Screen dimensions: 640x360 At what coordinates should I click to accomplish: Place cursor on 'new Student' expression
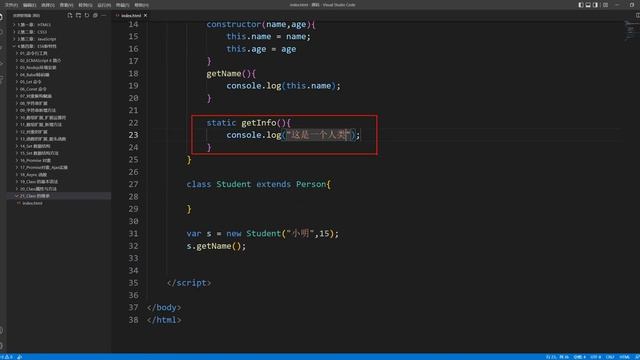pyautogui.click(x=253, y=233)
